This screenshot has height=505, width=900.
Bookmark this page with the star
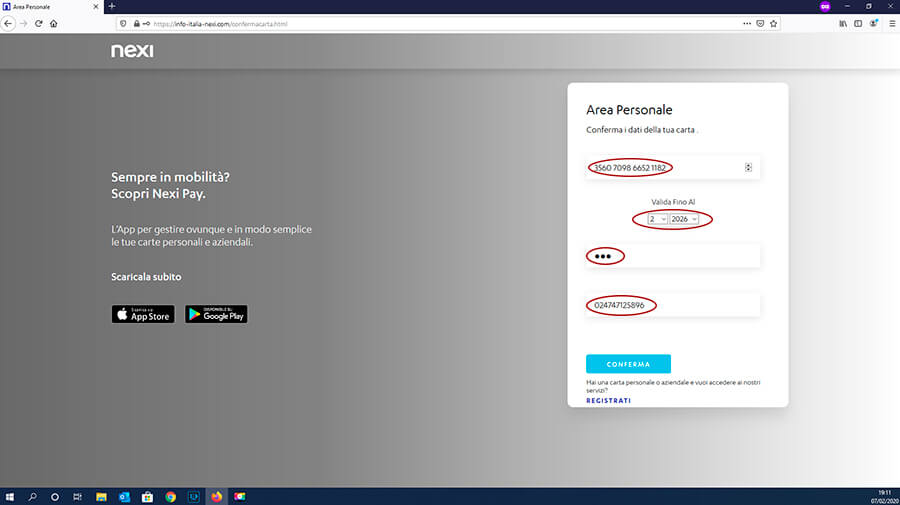(x=773, y=24)
